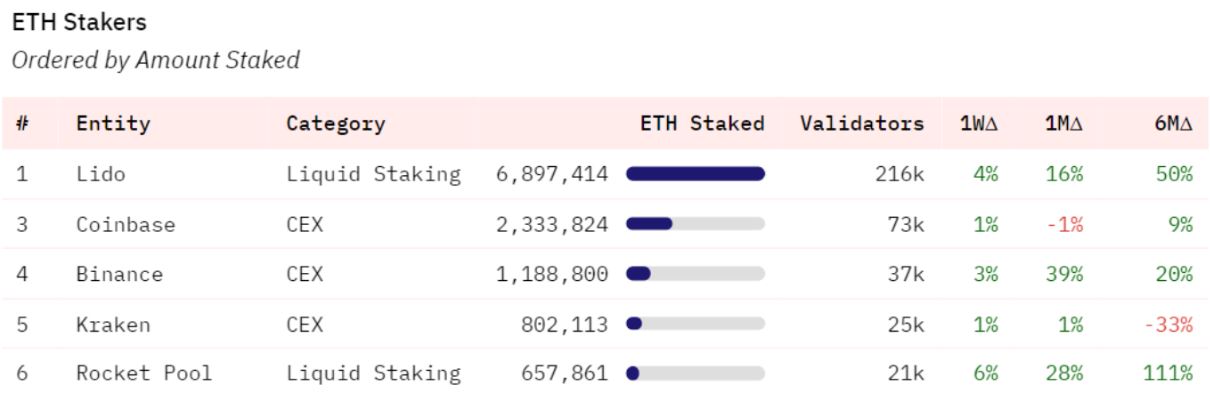The height and width of the screenshot is (393, 1210).
Task: Click the # rank column header
Action: [x=21, y=124]
